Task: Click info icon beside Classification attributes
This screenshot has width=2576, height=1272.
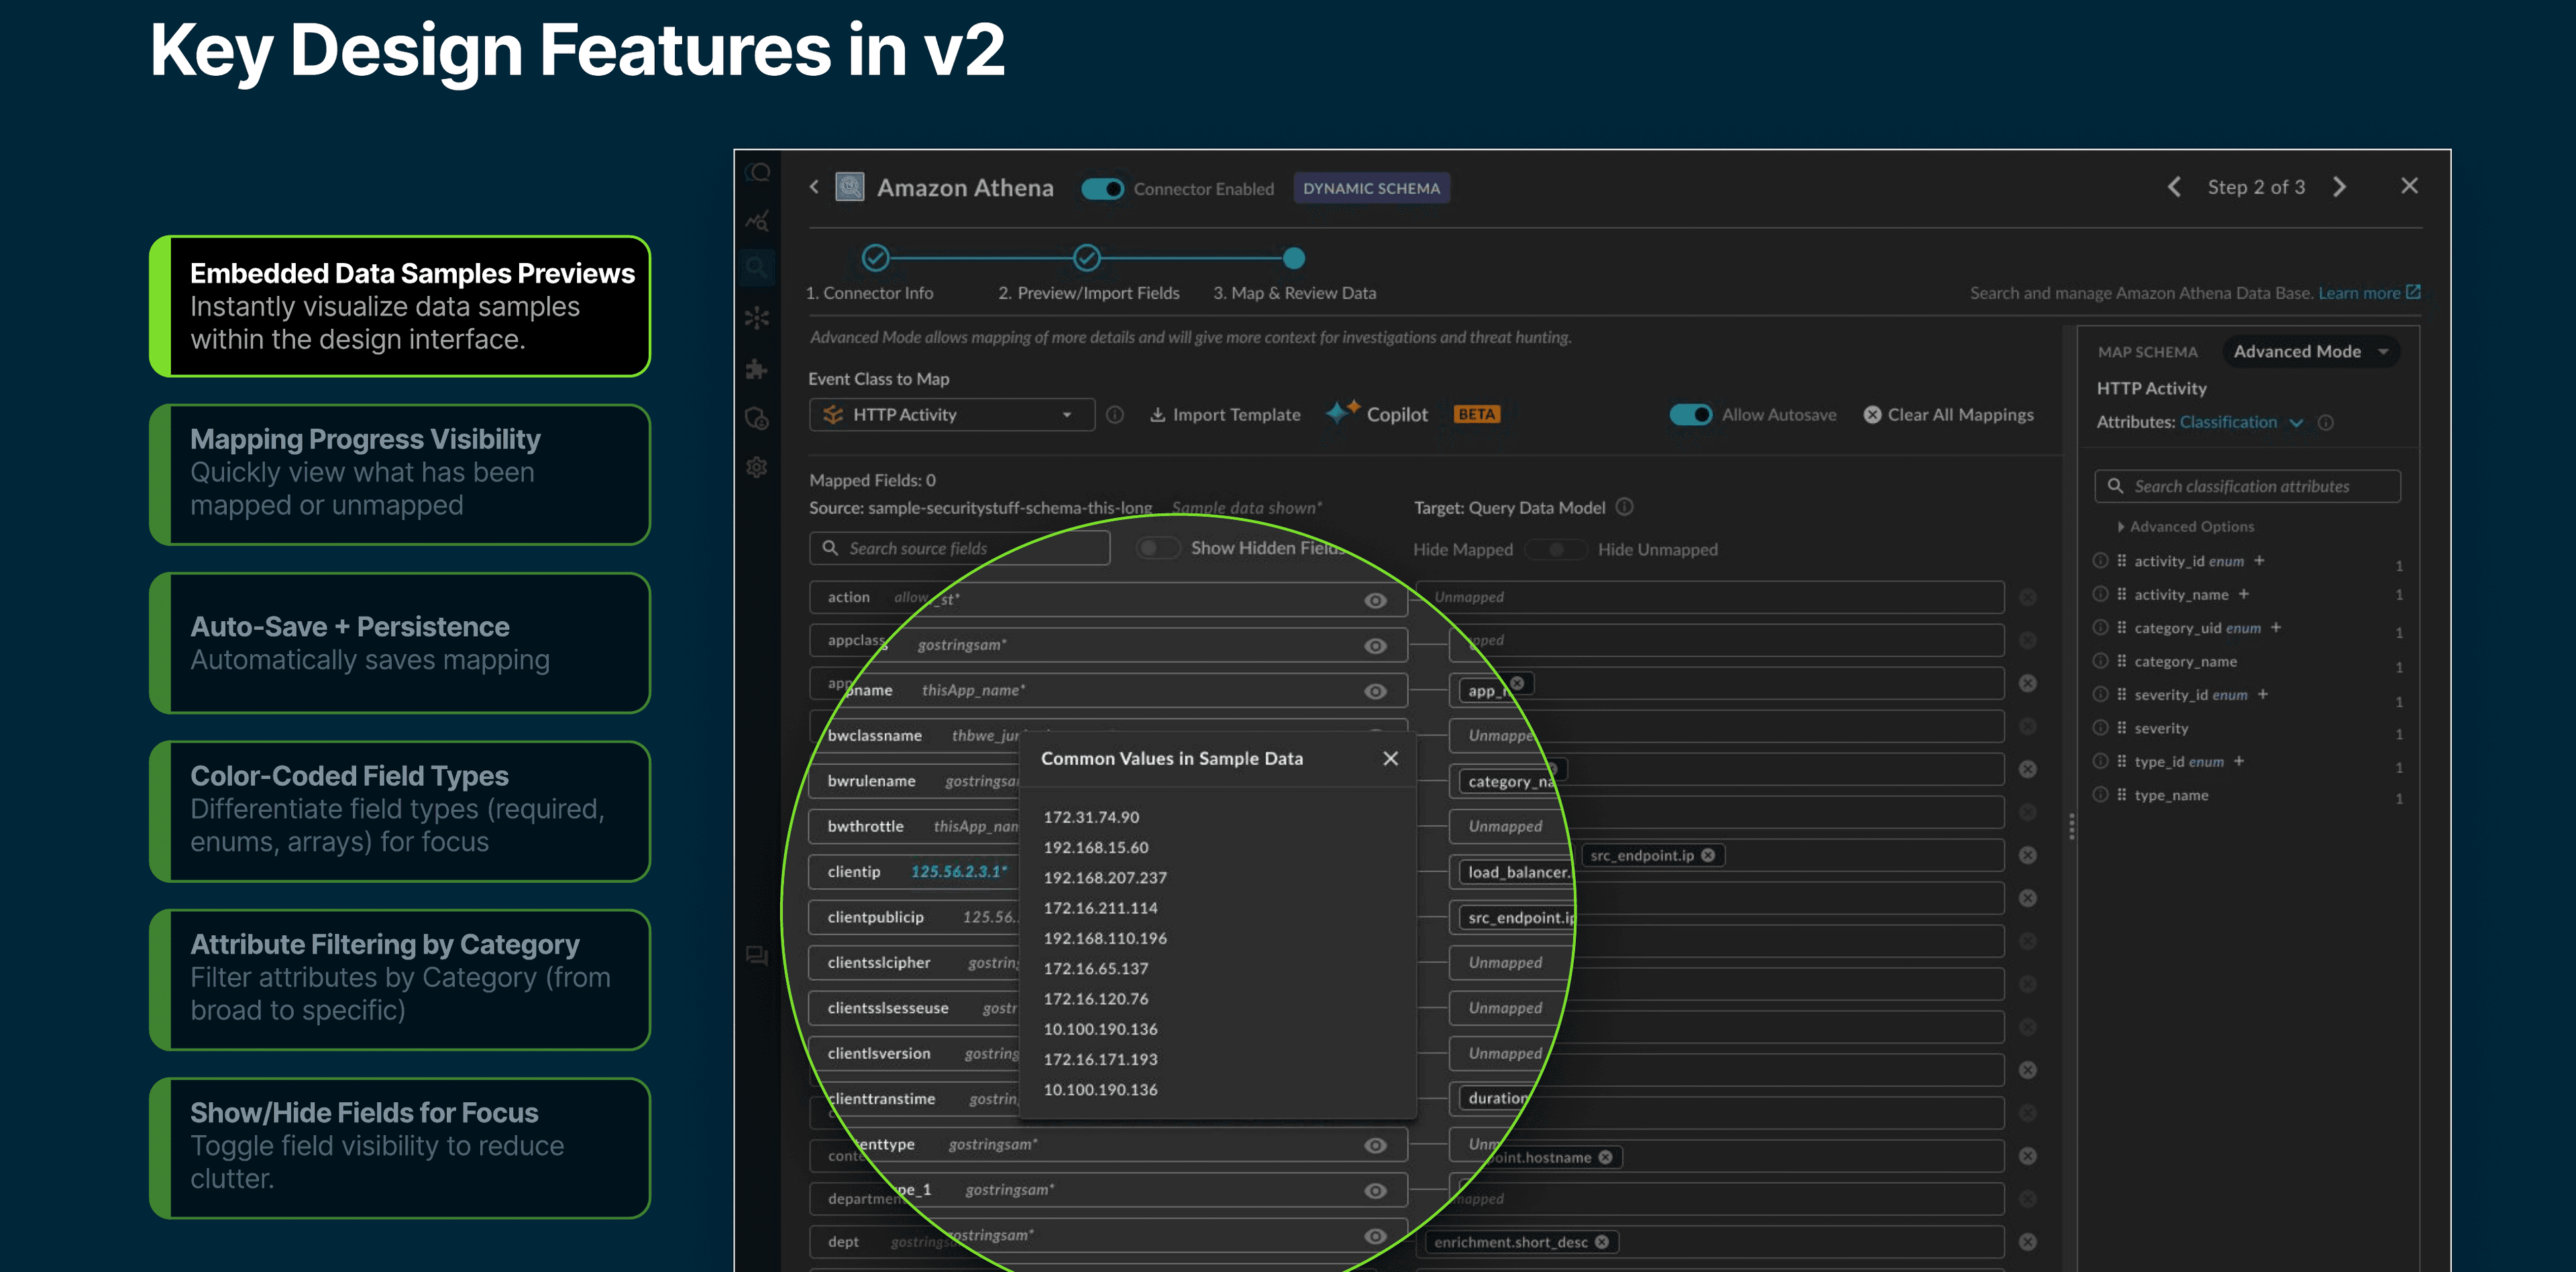Action: (2326, 422)
